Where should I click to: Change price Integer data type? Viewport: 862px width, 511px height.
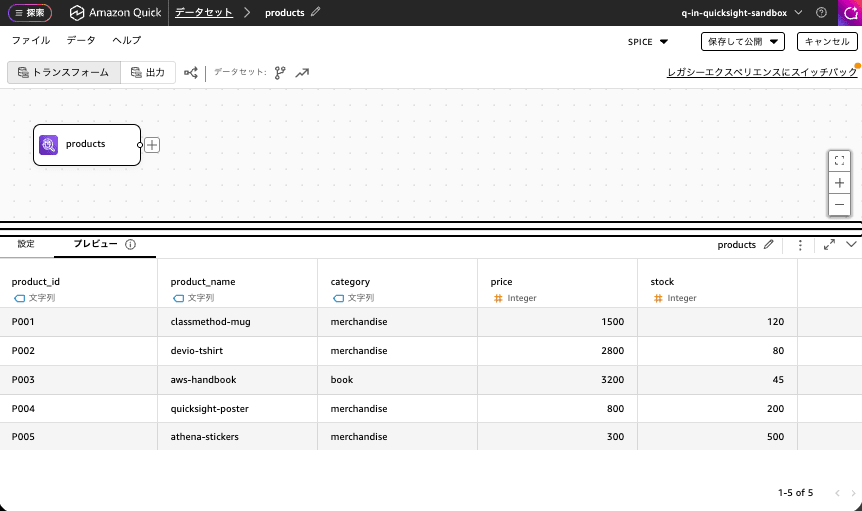click(515, 298)
